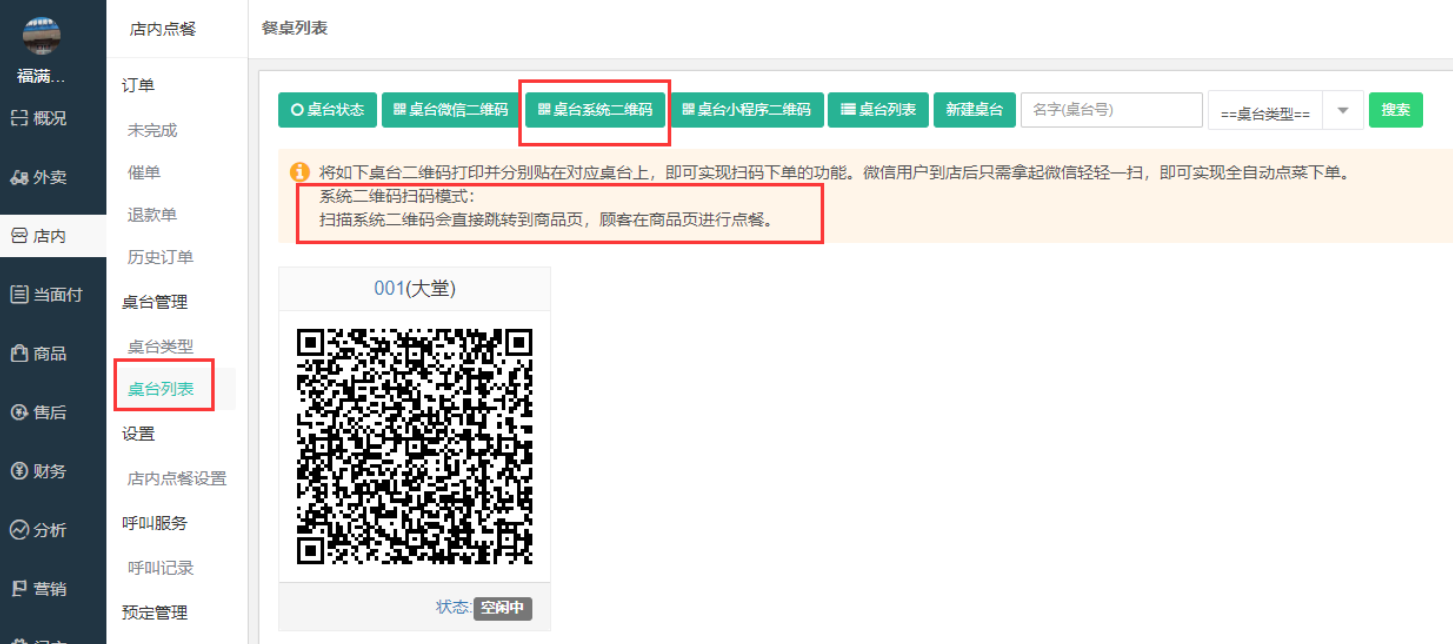Click the store avatar image
Viewport: 1453px width, 644px height.
42,35
